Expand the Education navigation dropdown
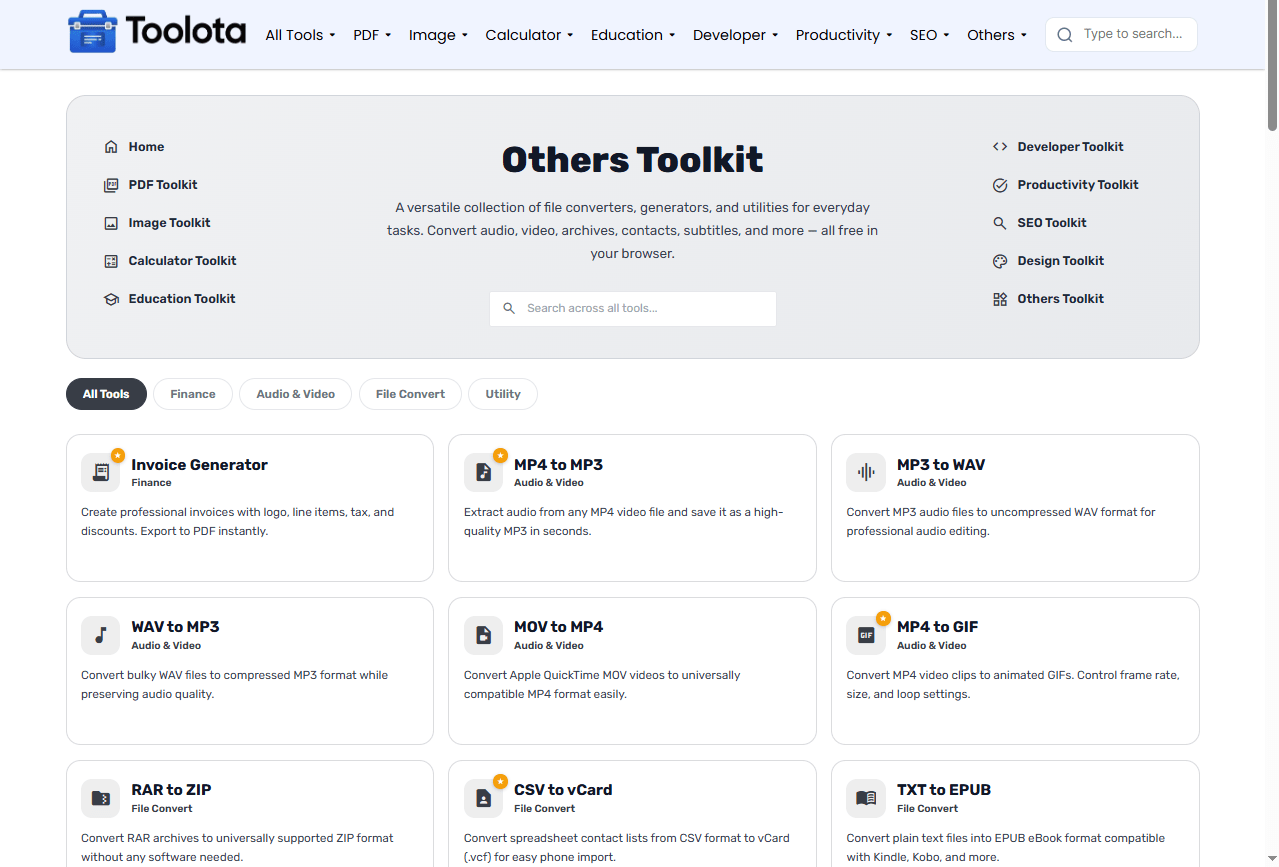 (633, 35)
